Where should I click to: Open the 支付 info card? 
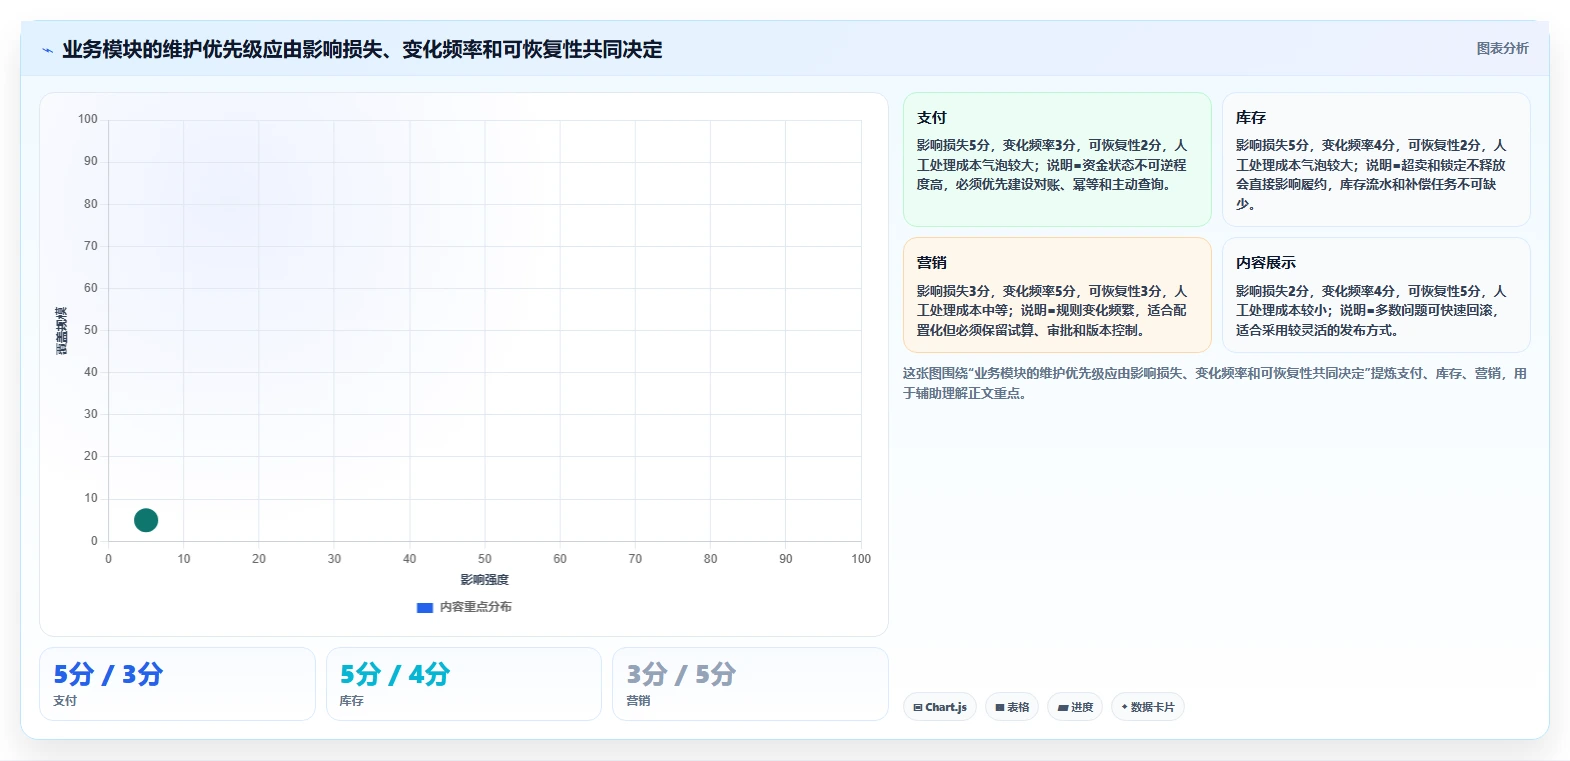(x=1057, y=160)
